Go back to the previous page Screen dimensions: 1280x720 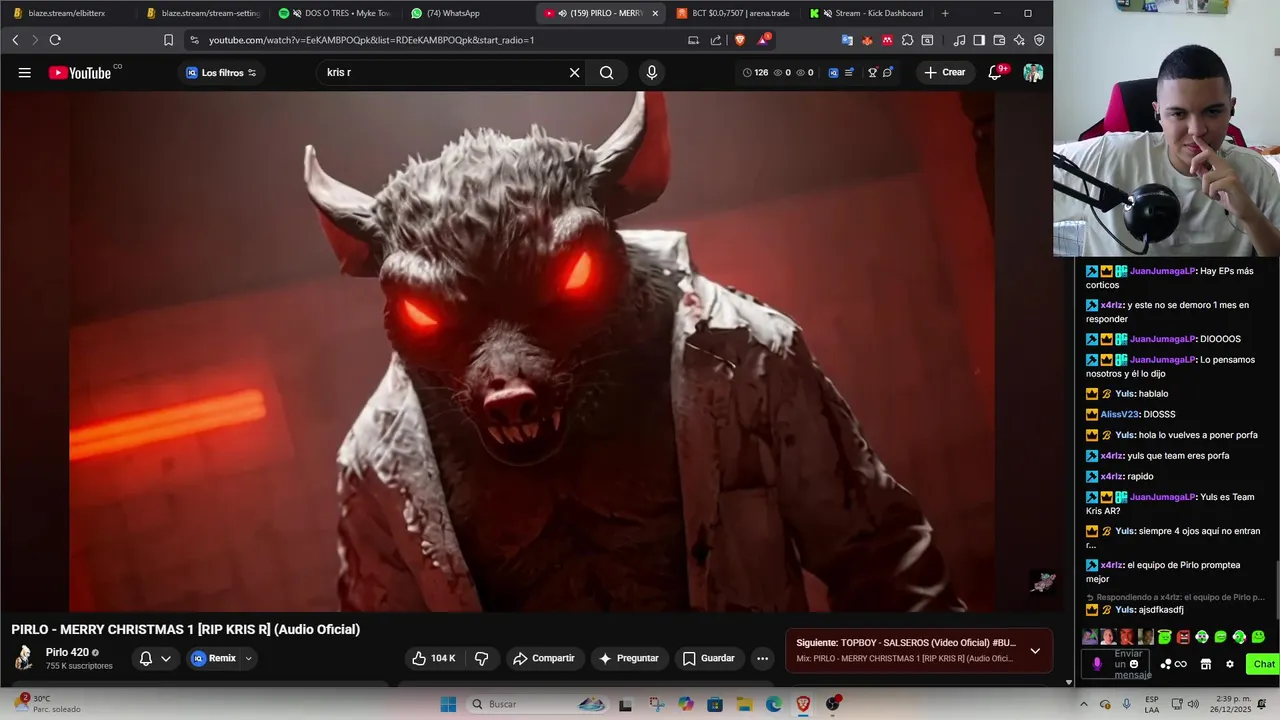pyautogui.click(x=15, y=40)
